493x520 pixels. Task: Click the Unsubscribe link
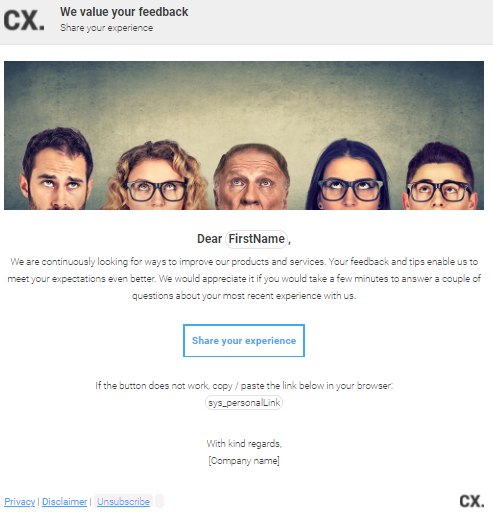(x=123, y=501)
